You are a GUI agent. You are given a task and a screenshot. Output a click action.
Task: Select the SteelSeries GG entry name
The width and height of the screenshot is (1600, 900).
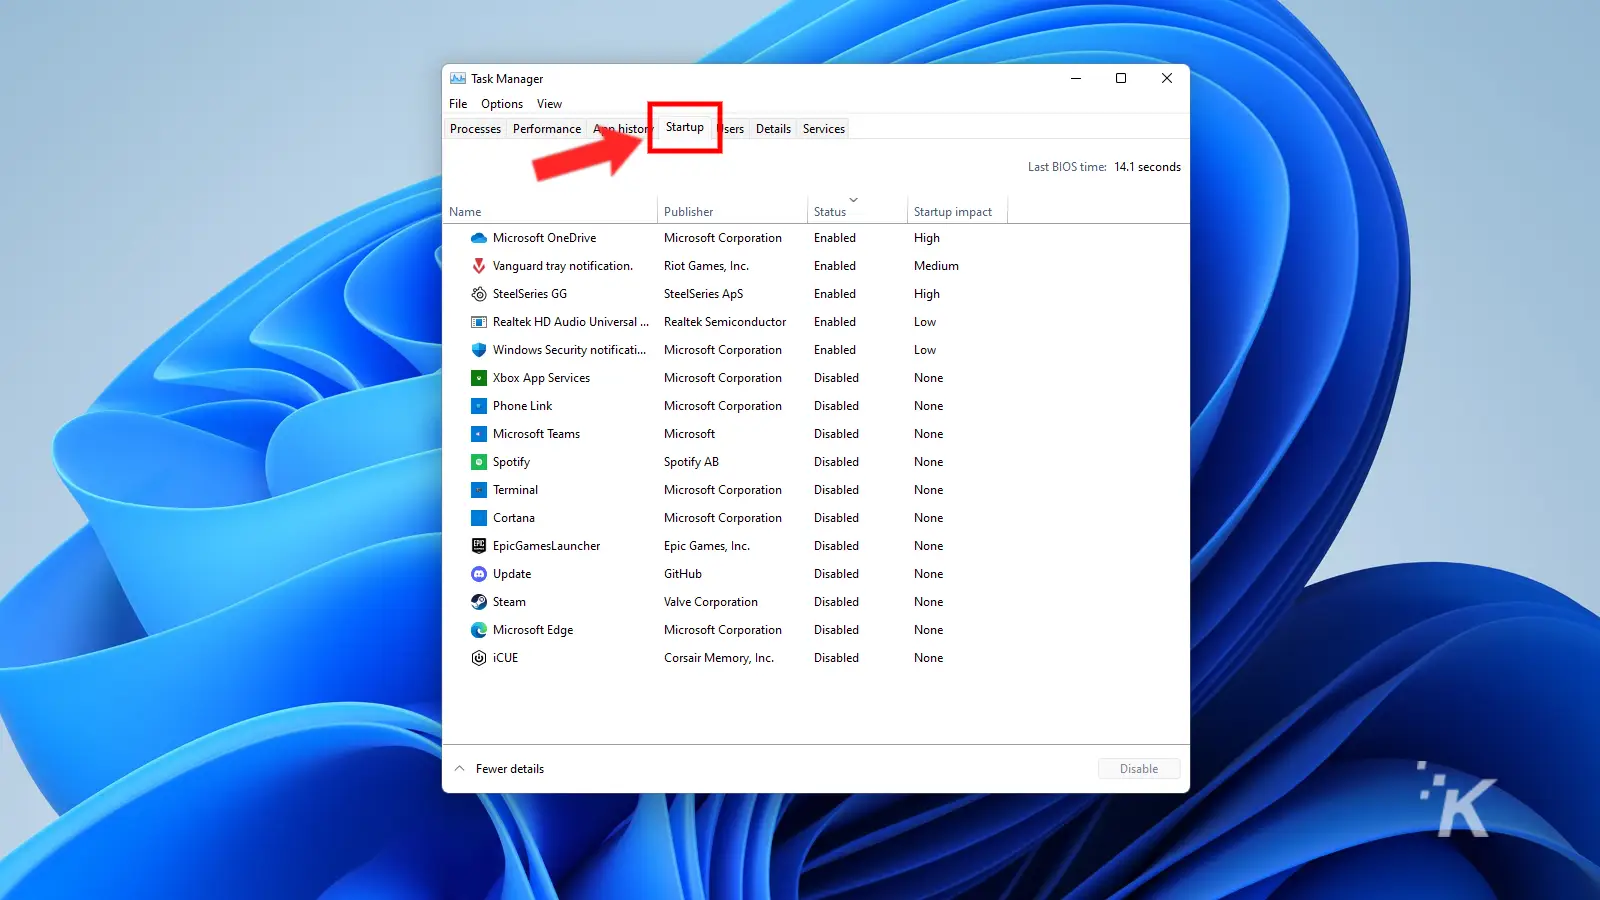530,294
